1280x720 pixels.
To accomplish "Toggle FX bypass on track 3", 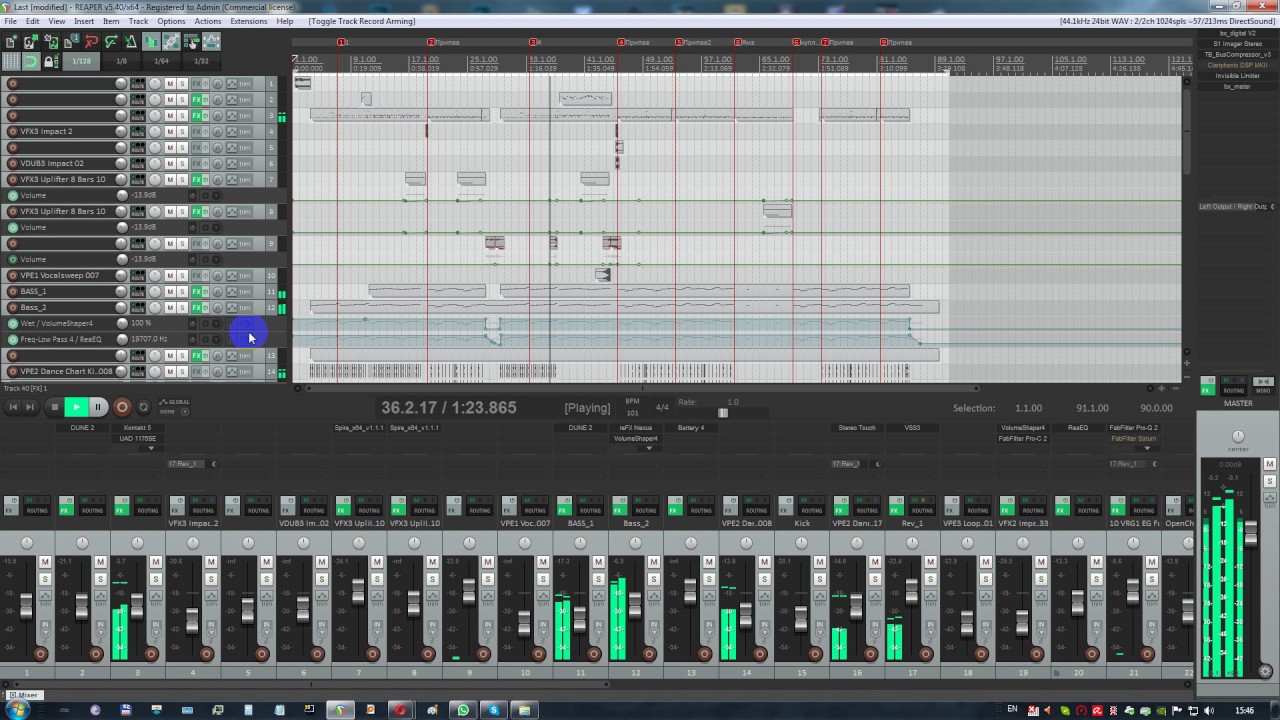I will [206, 115].
